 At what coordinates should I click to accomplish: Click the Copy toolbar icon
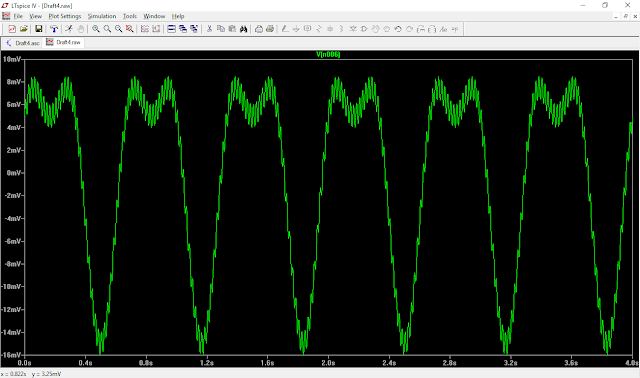221,29
